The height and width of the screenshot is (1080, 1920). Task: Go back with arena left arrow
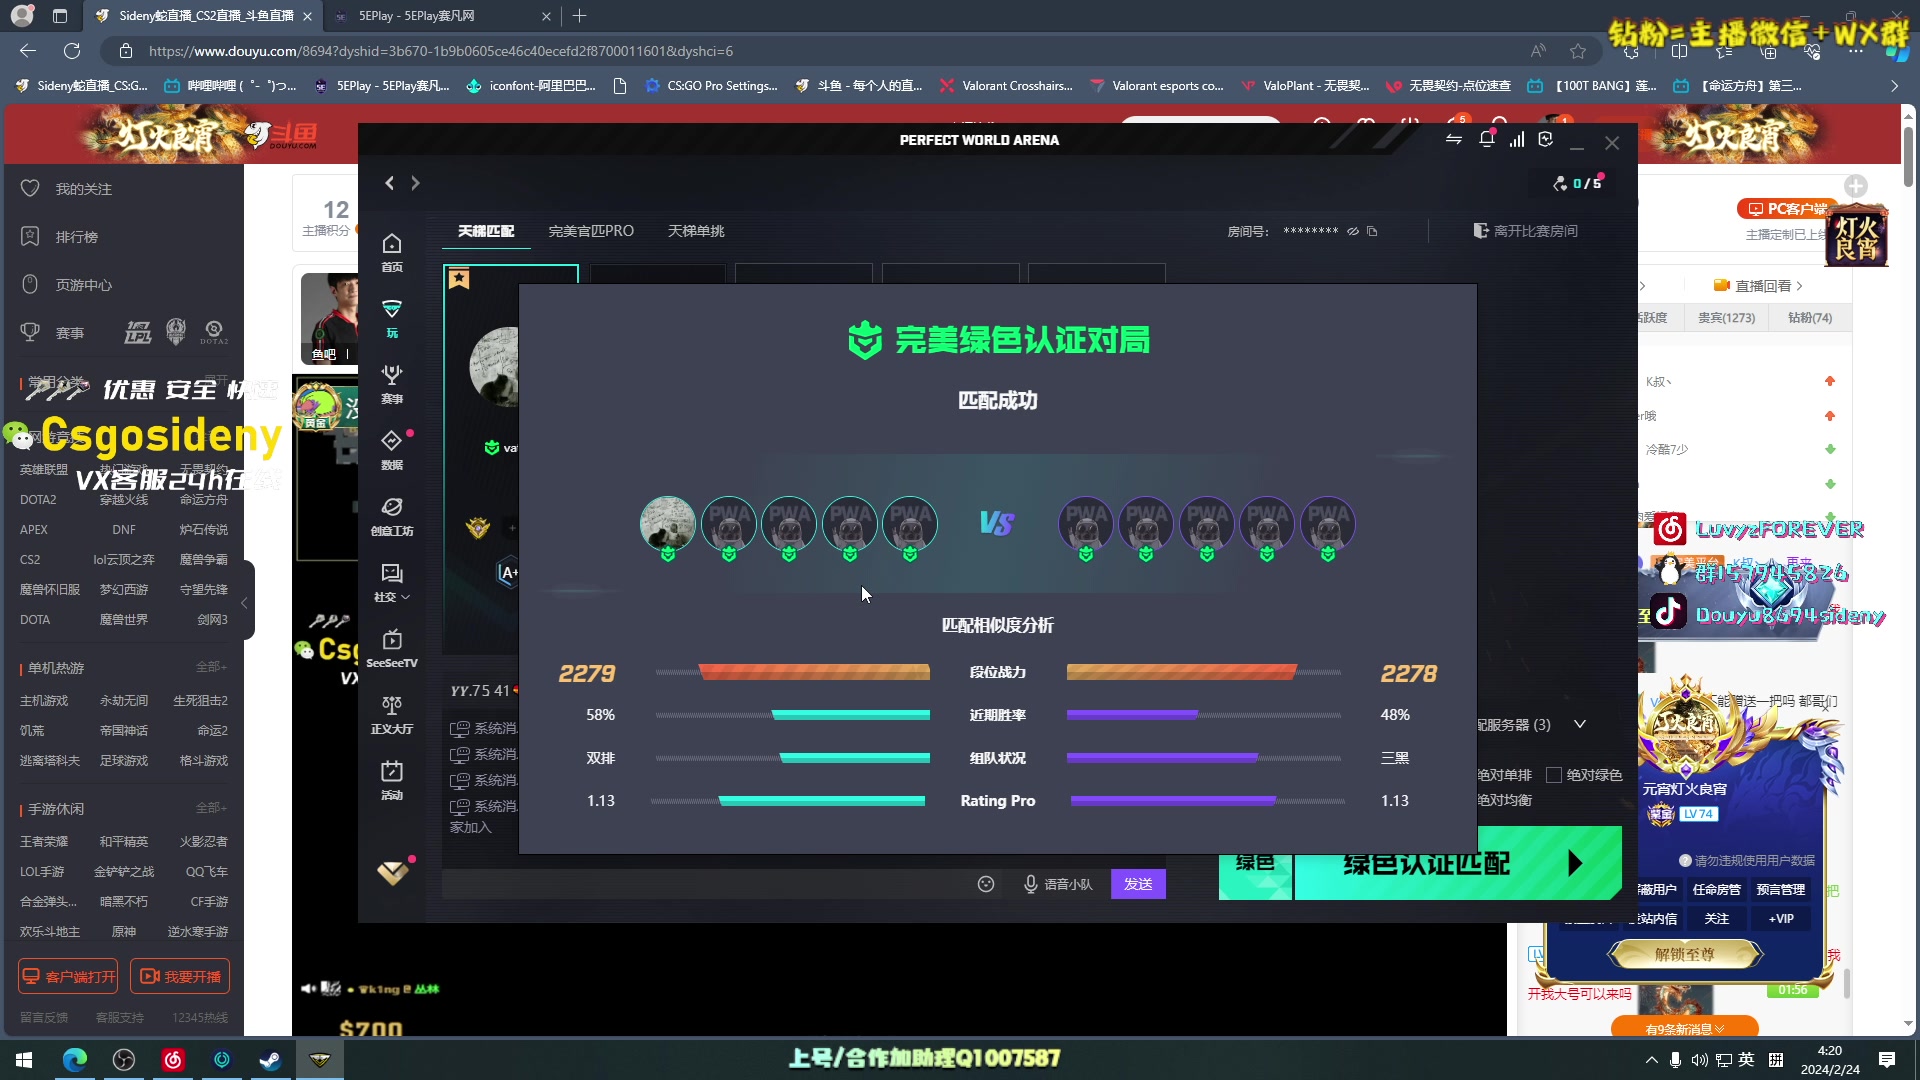(390, 183)
